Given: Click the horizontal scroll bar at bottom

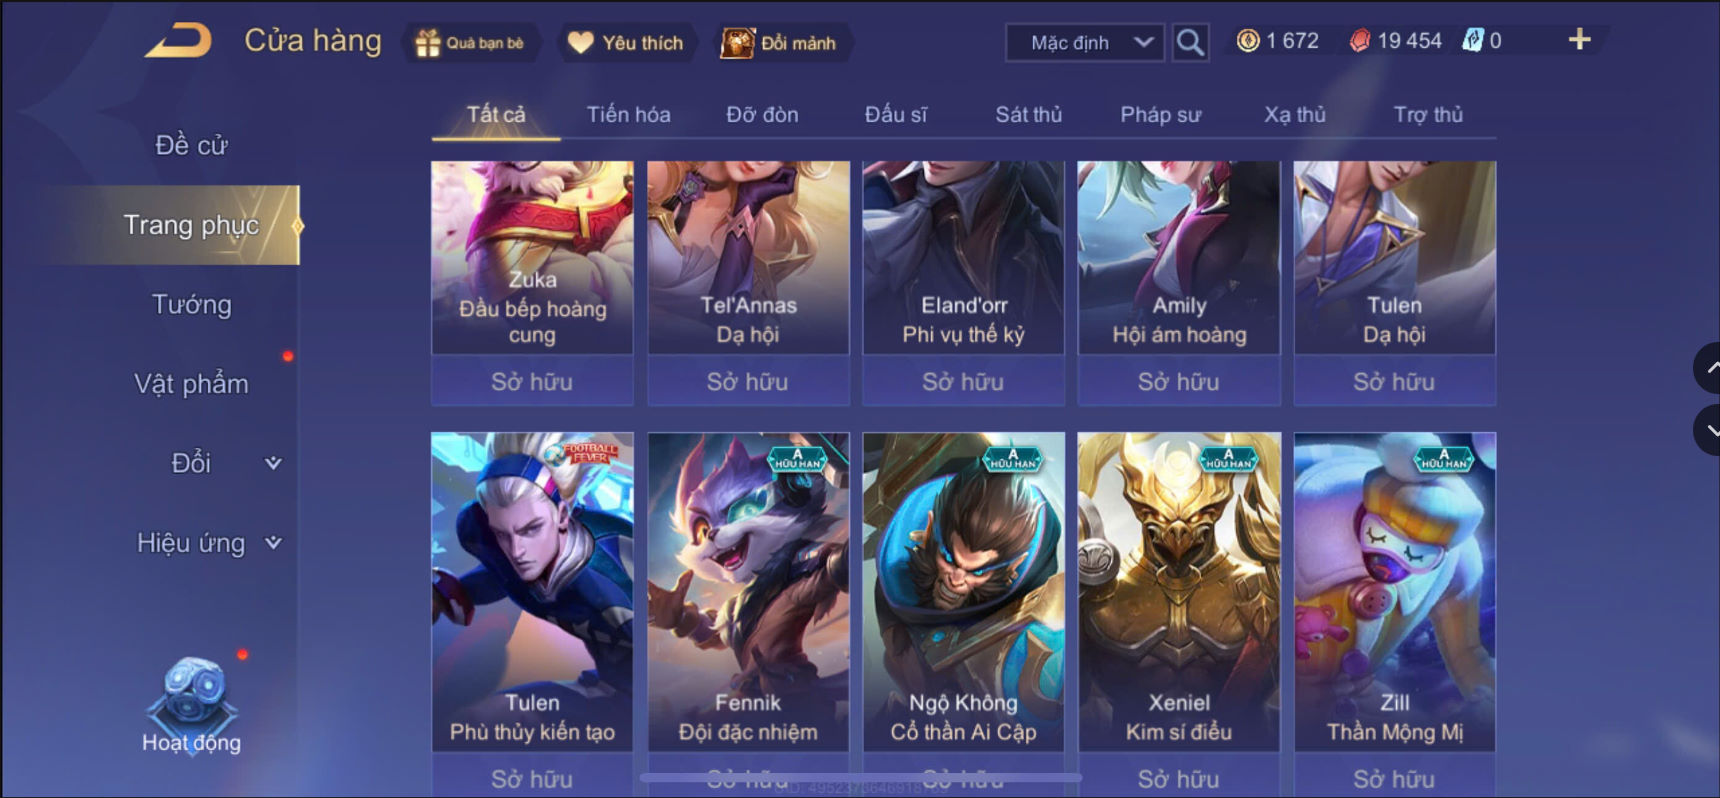Looking at the screenshot, I should (x=860, y=777).
